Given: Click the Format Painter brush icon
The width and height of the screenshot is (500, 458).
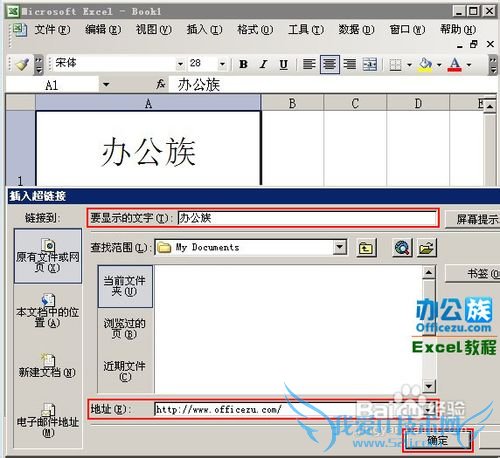Looking at the screenshot, I should tap(22, 64).
